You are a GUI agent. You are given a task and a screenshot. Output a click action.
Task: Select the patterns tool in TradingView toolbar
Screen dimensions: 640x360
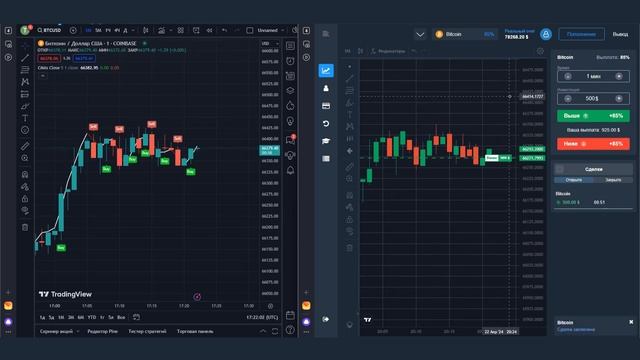pos(25,82)
